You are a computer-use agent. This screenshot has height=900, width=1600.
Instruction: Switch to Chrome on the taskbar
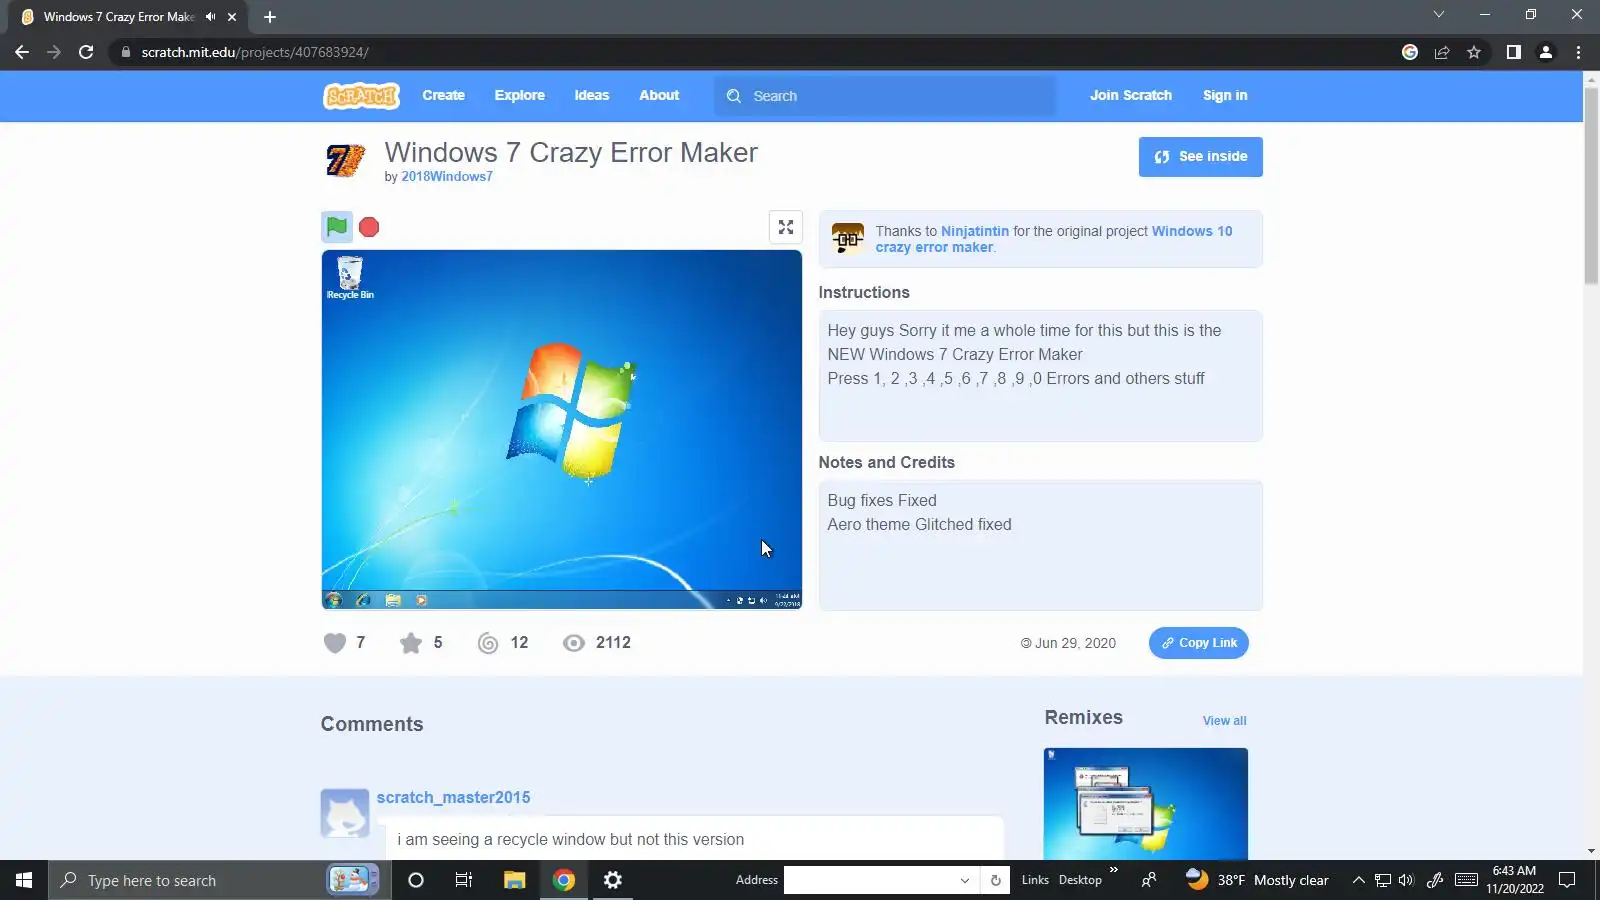click(564, 880)
